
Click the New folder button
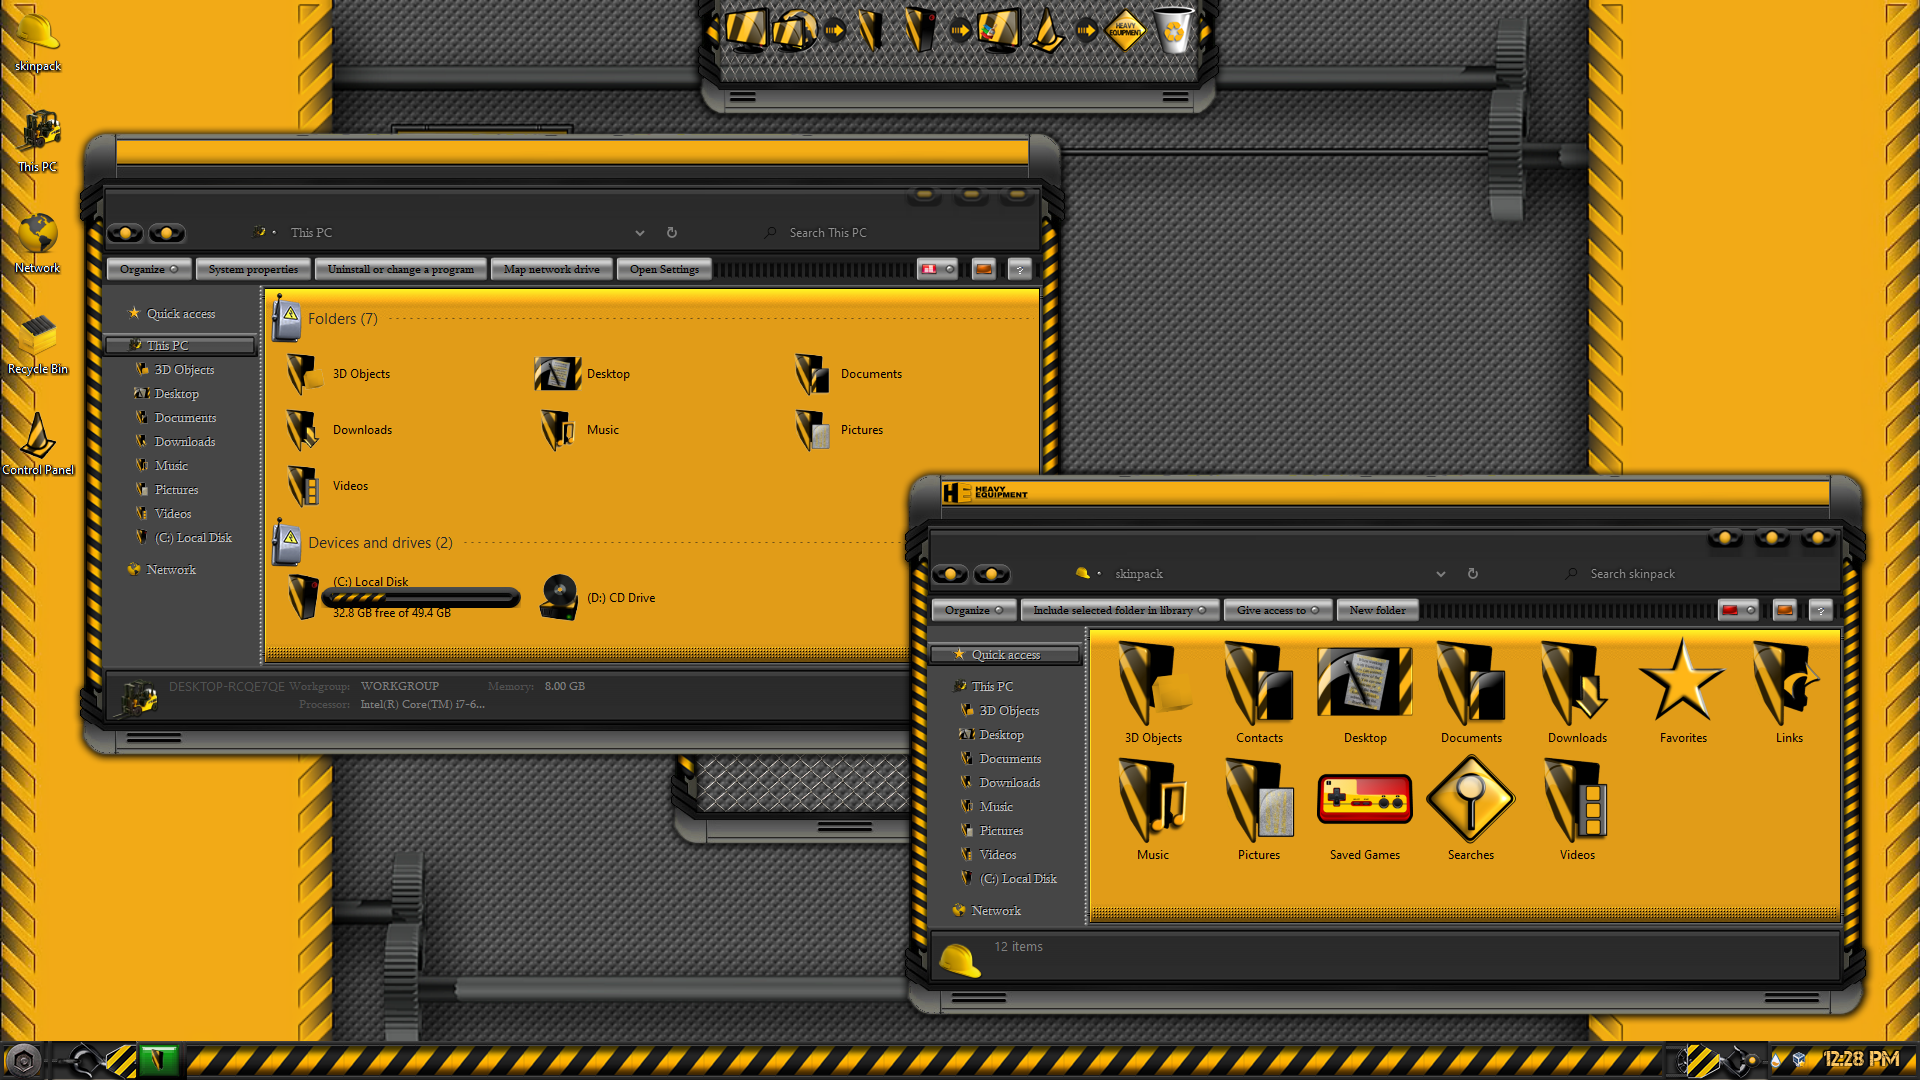point(1376,610)
